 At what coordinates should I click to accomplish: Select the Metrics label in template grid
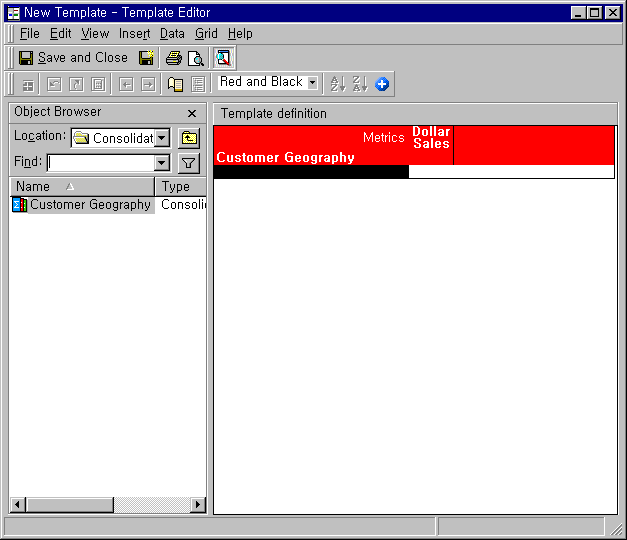click(383, 138)
